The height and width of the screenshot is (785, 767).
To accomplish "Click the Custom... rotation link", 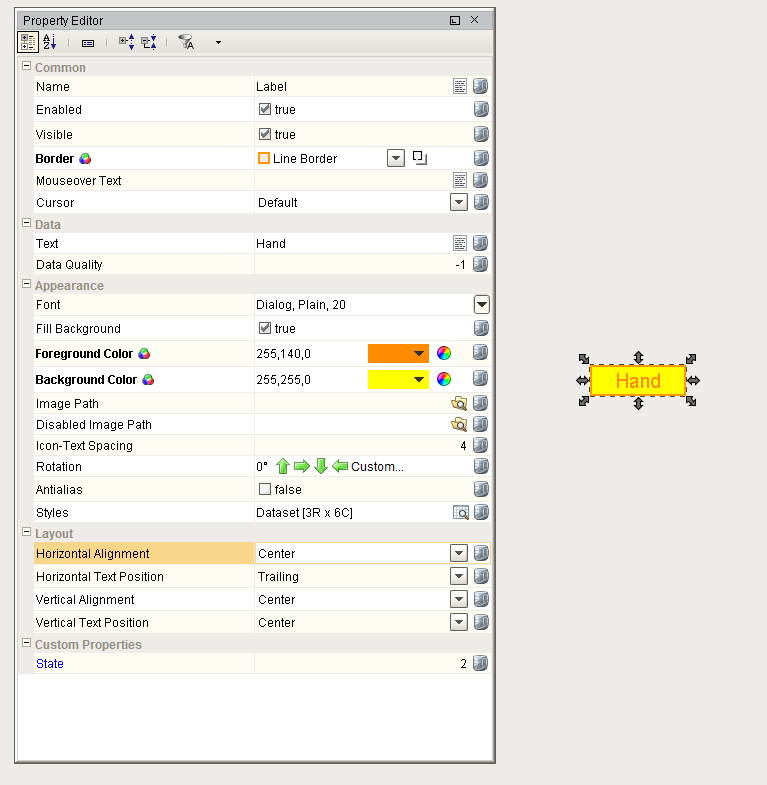I will (377, 467).
